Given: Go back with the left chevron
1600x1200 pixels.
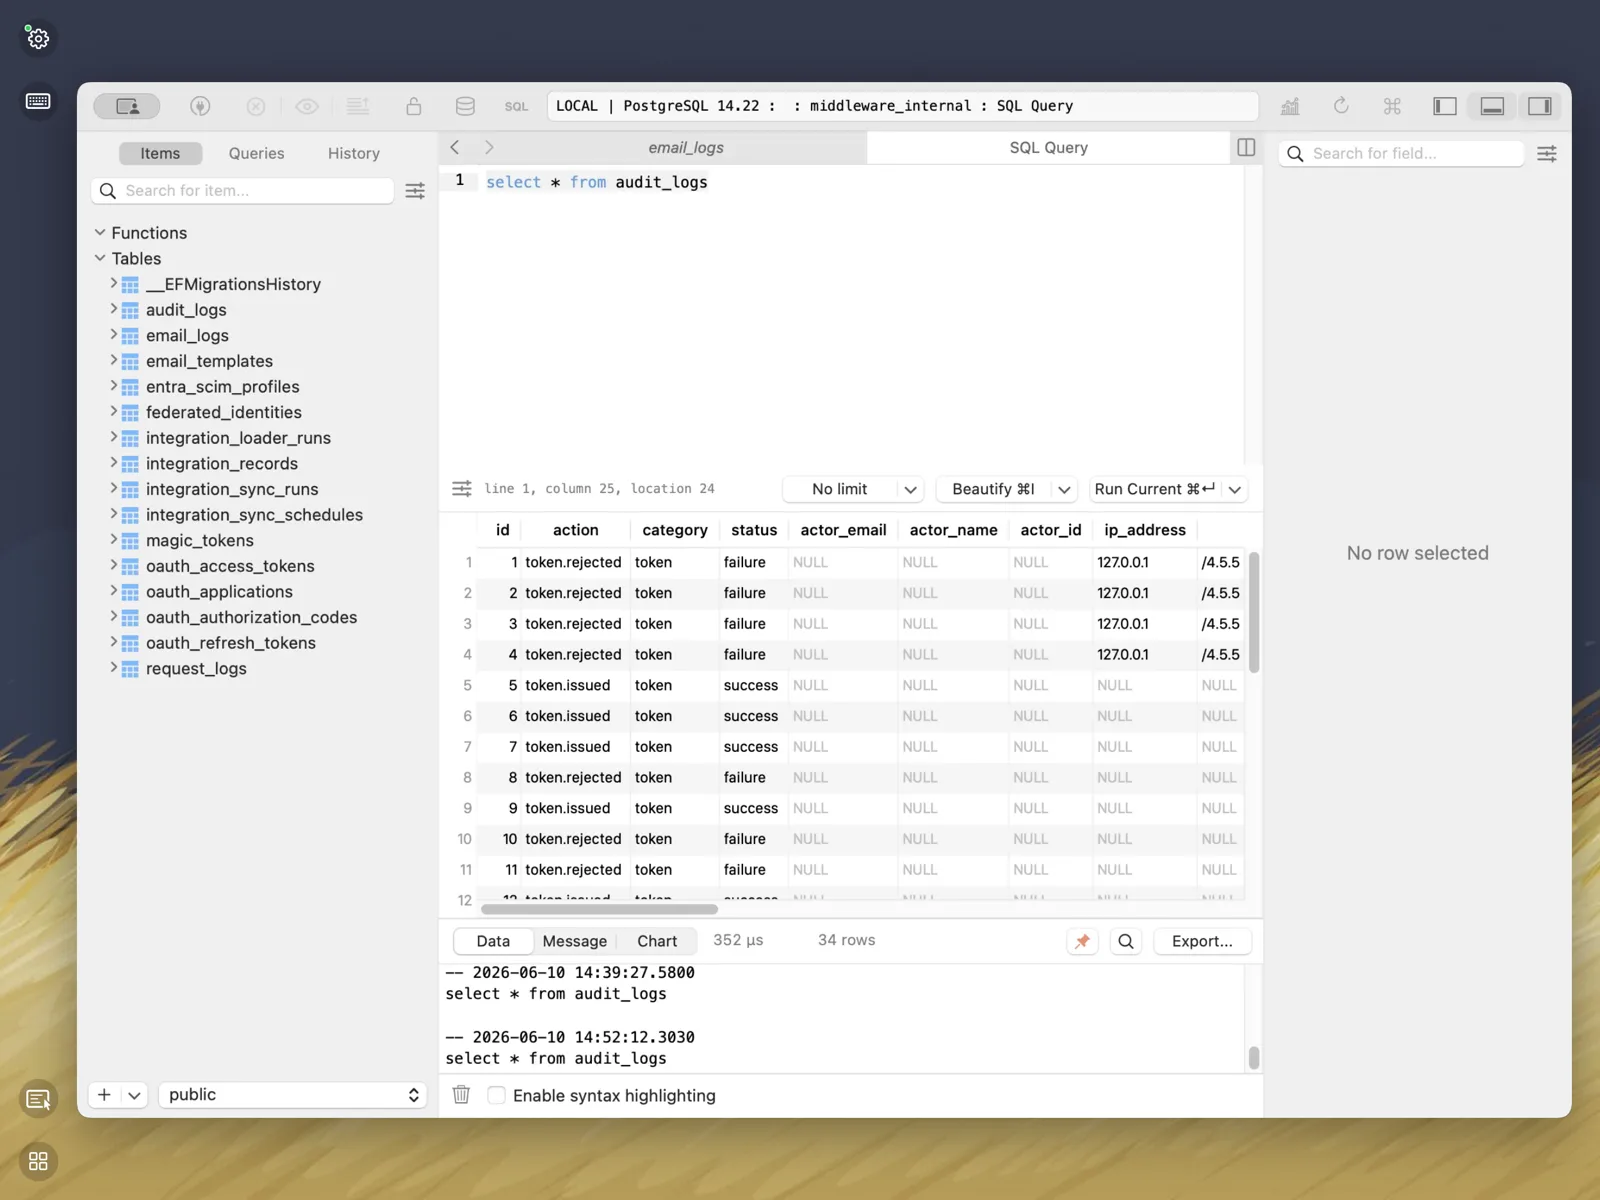Looking at the screenshot, I should click(455, 147).
